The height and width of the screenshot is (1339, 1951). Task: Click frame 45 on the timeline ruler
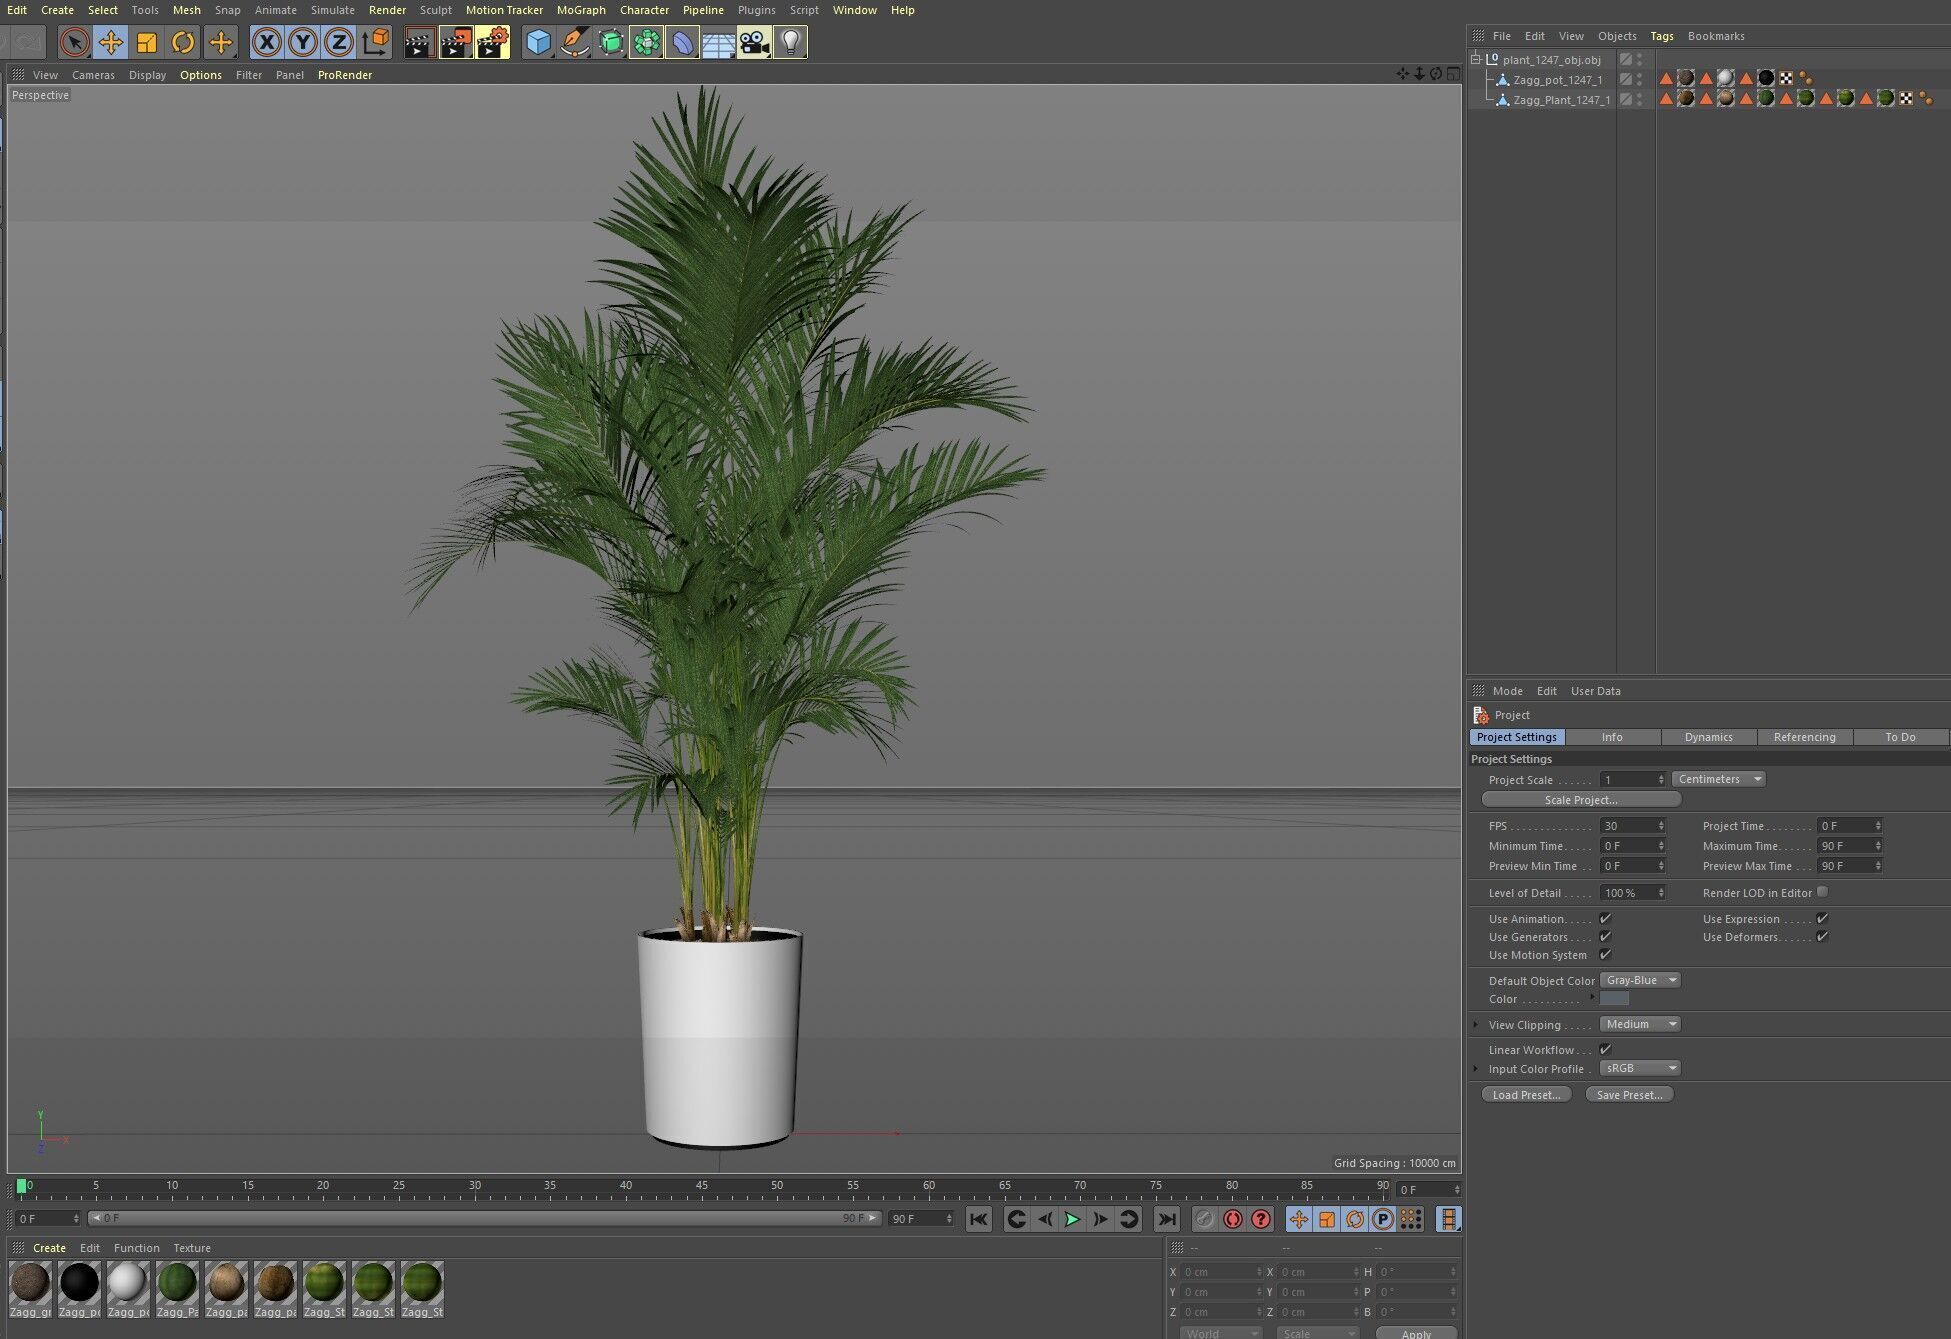click(702, 1187)
